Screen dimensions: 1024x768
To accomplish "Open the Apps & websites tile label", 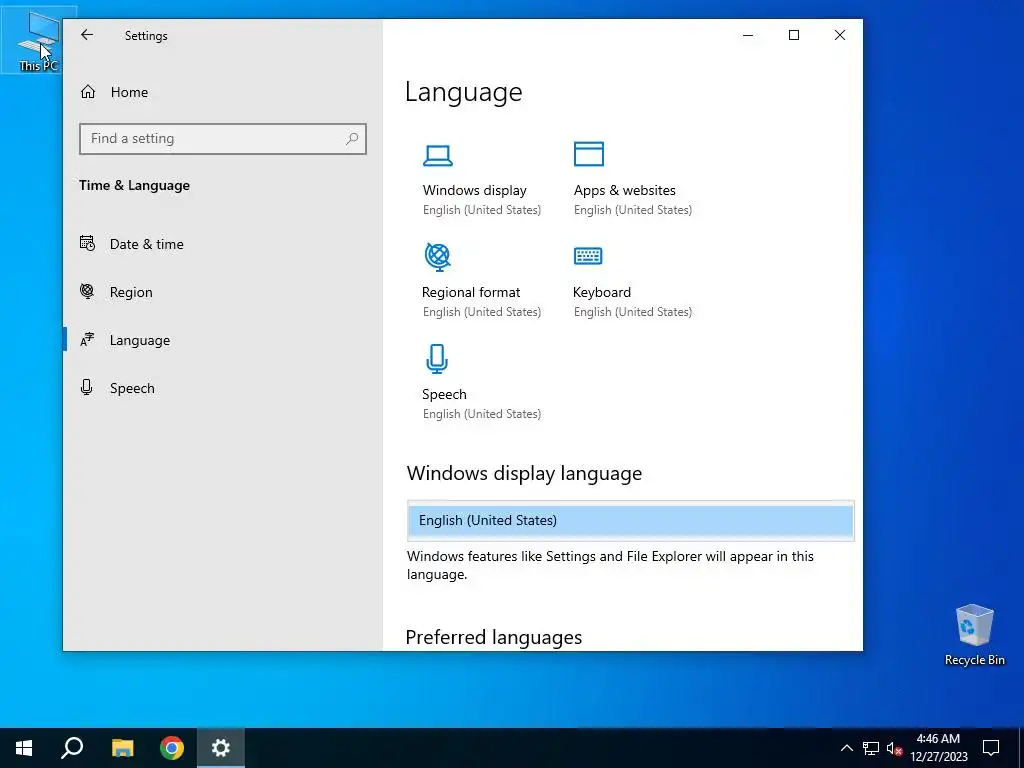I will 624,190.
